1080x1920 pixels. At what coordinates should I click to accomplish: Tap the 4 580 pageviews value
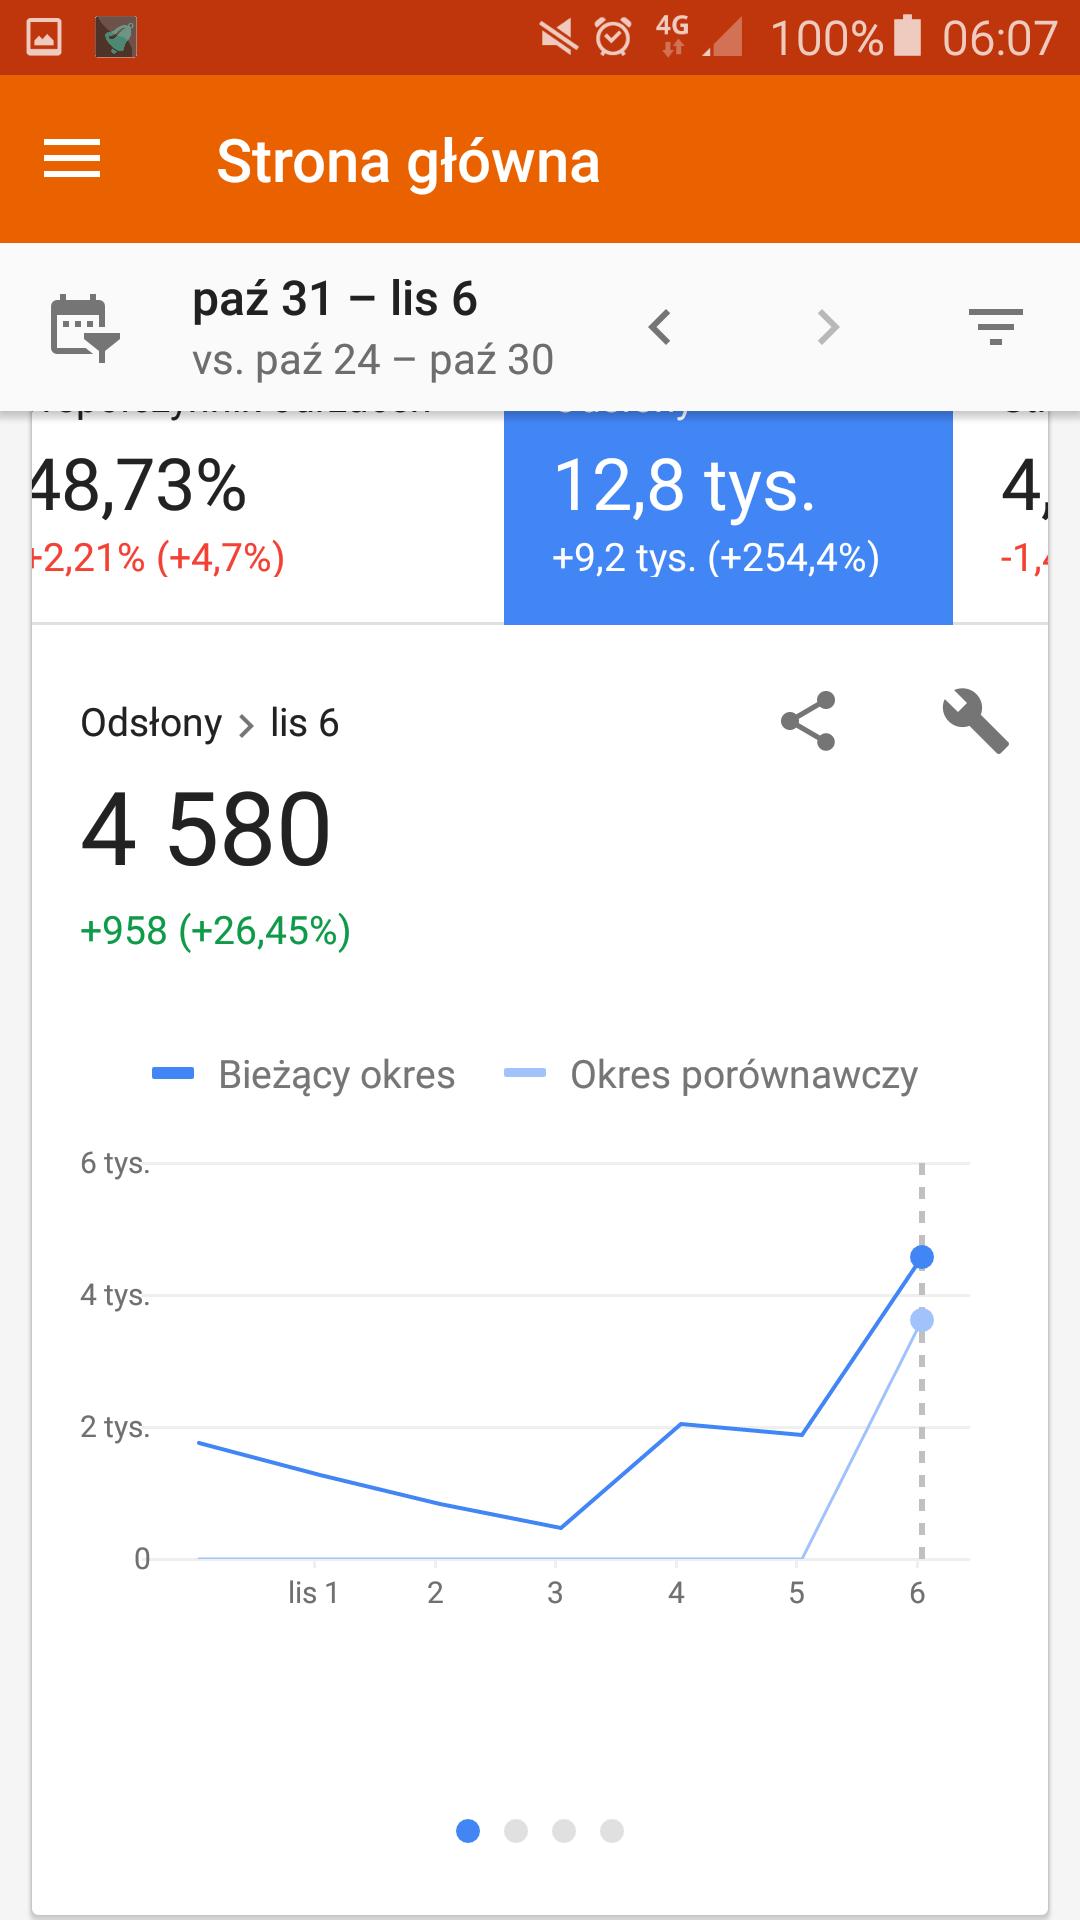click(x=206, y=829)
